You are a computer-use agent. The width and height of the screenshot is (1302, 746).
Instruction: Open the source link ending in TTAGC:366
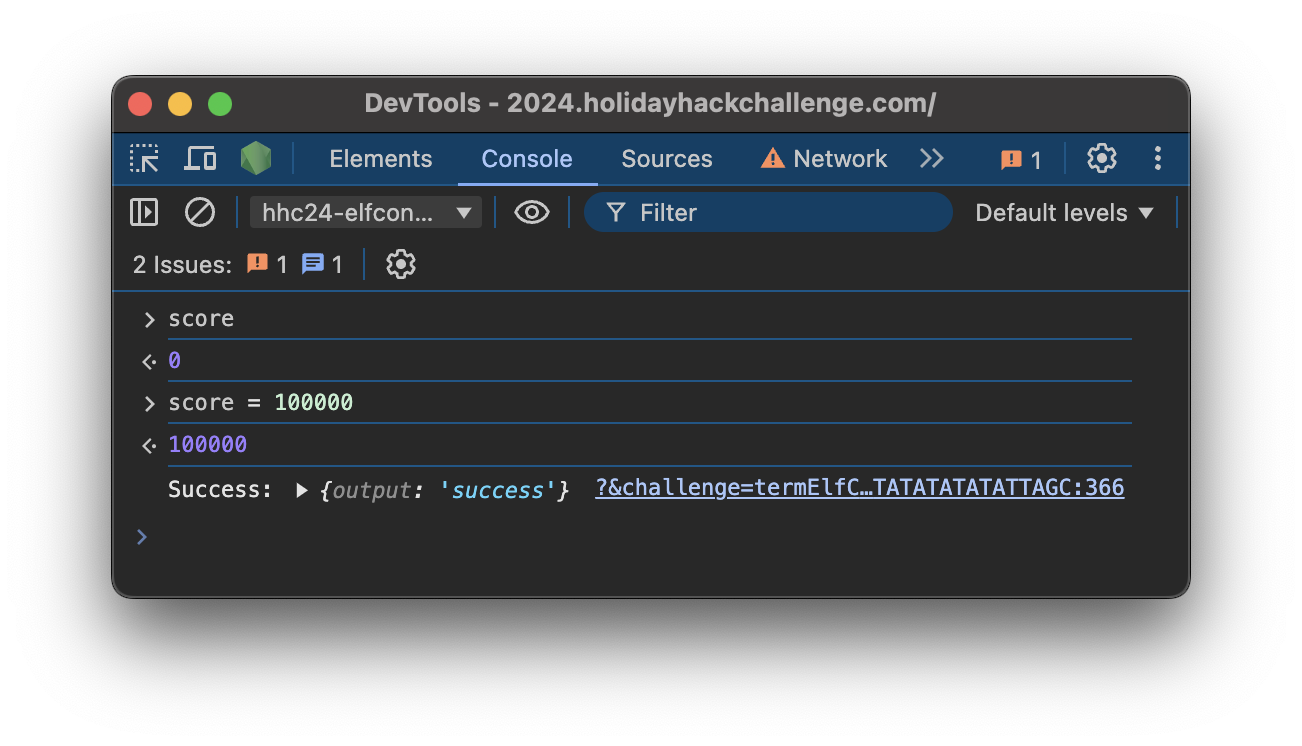[x=859, y=488]
